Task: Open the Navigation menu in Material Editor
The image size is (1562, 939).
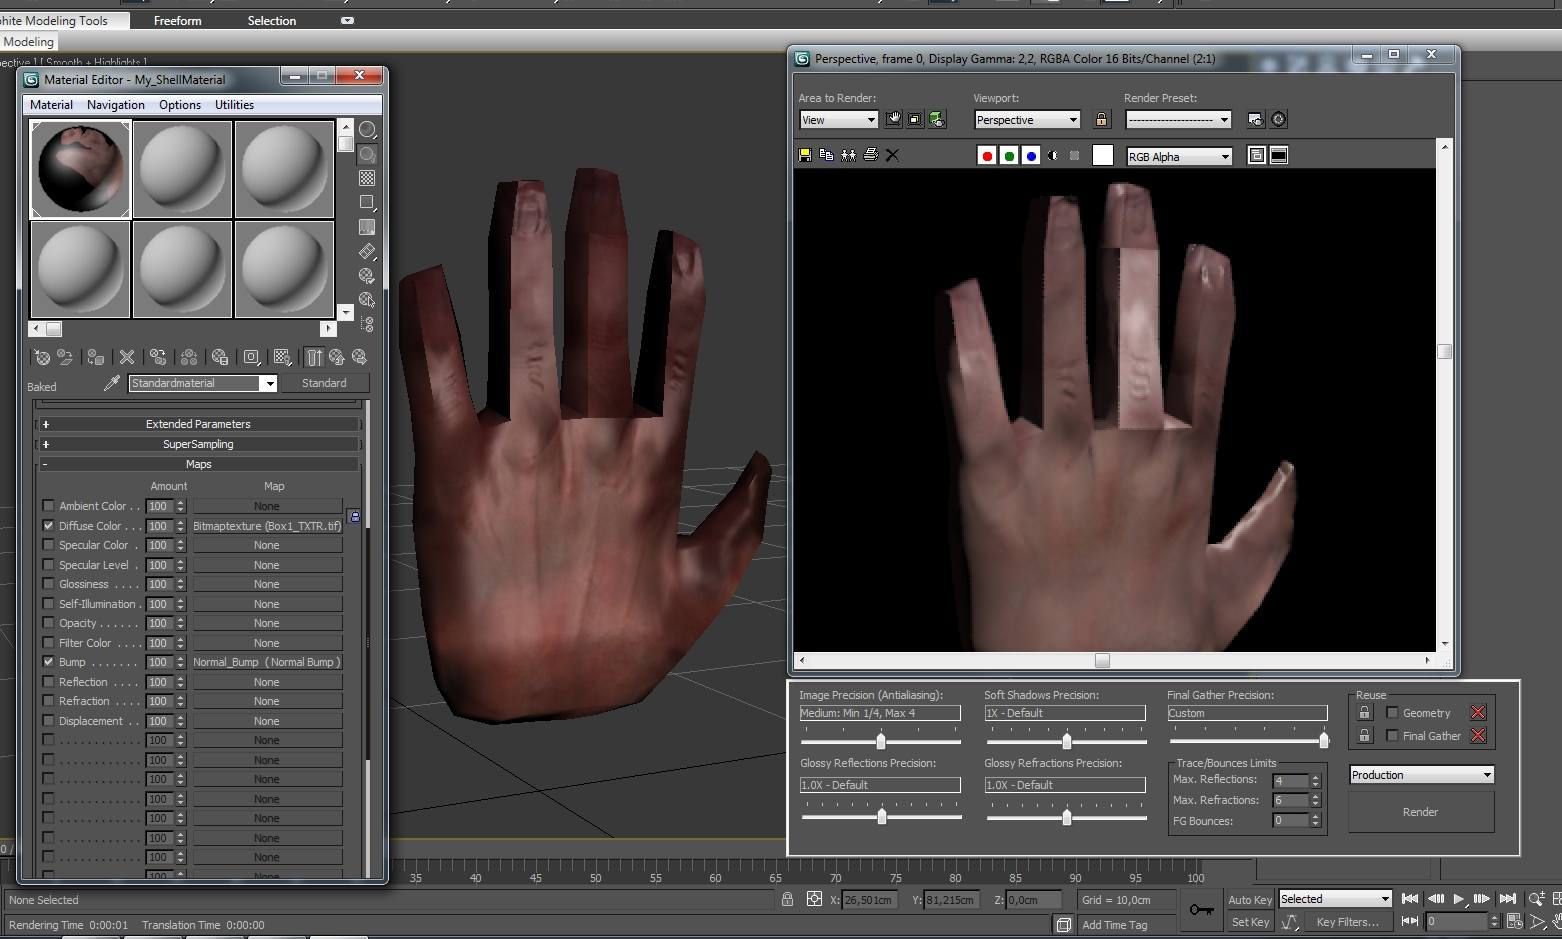Action: click(x=115, y=105)
